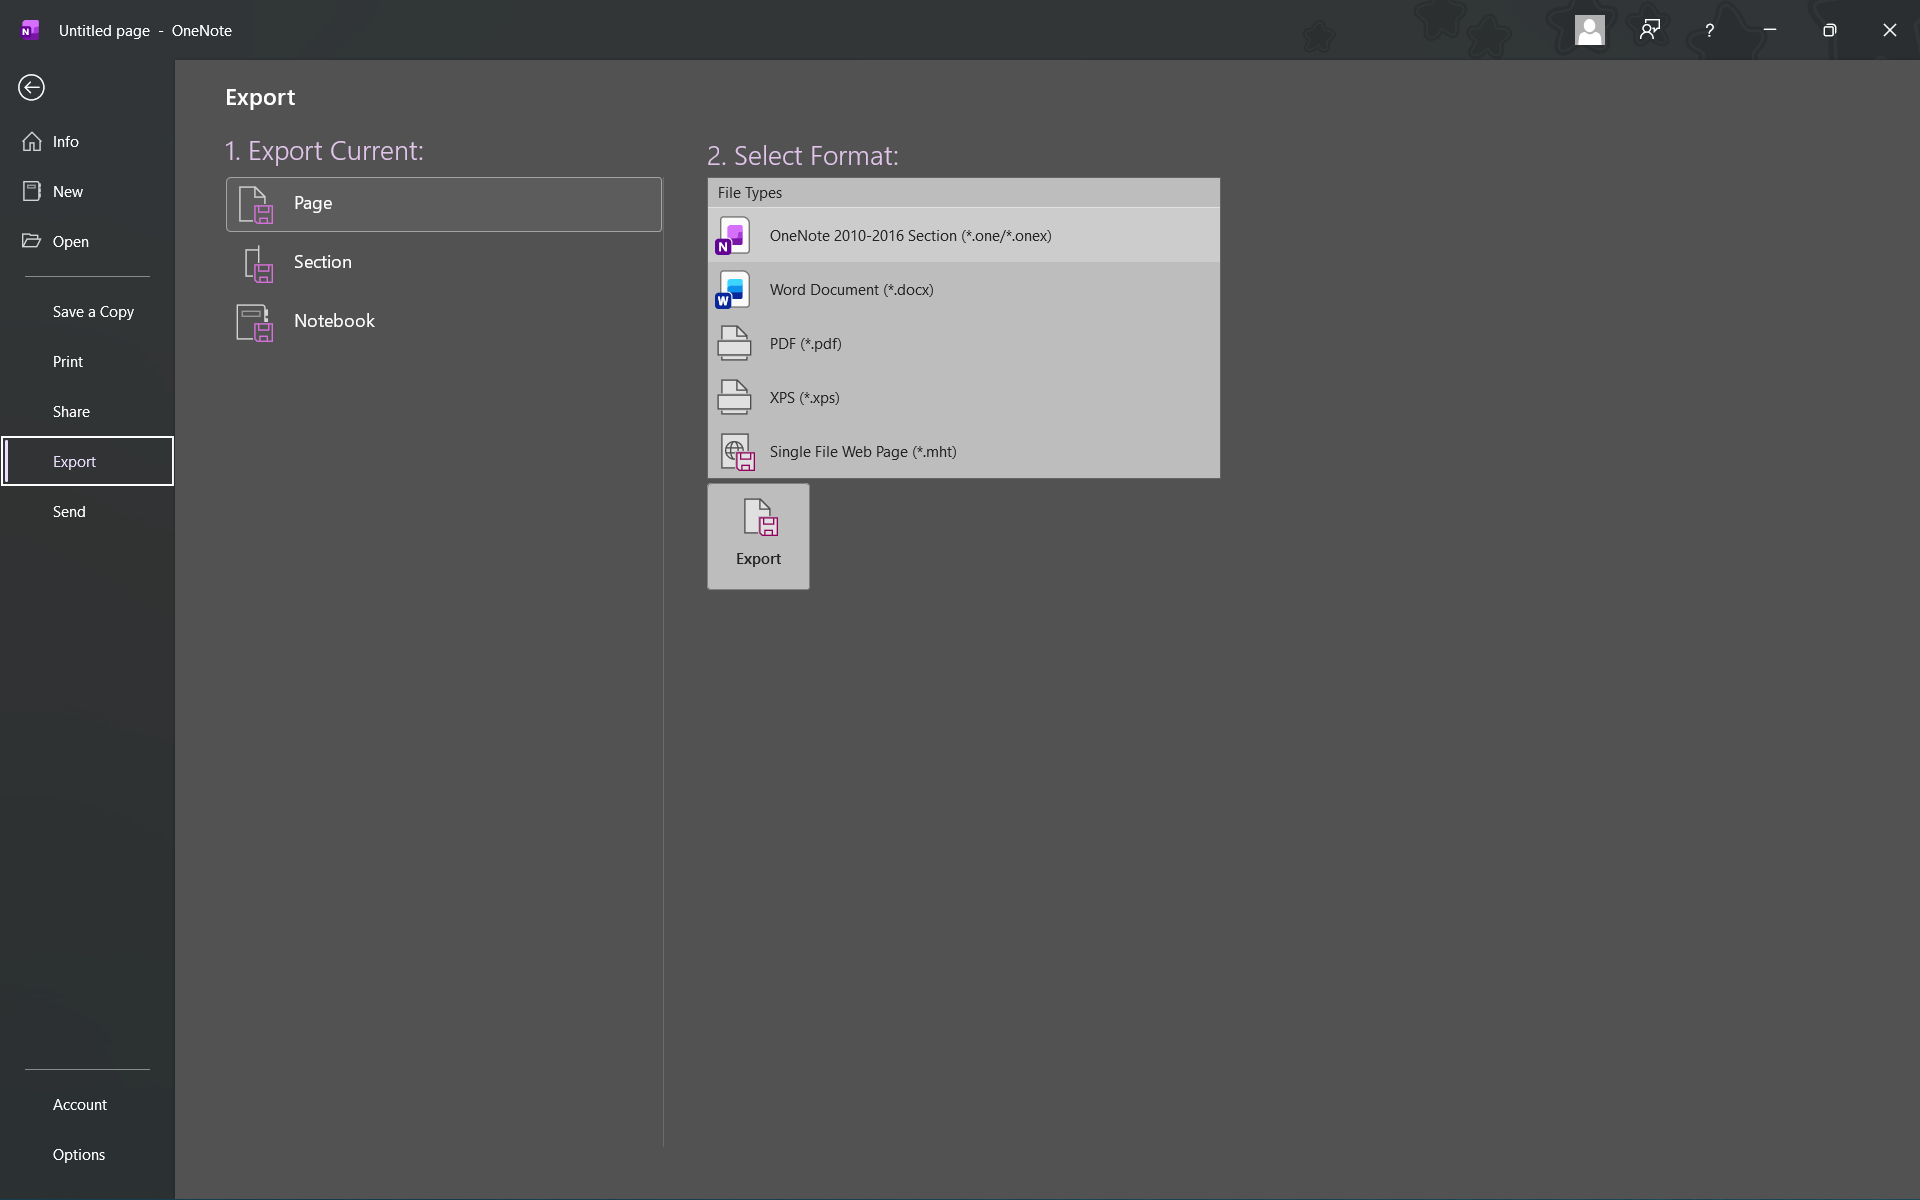Click the Info home icon
The image size is (1920, 1200).
[x=32, y=141]
